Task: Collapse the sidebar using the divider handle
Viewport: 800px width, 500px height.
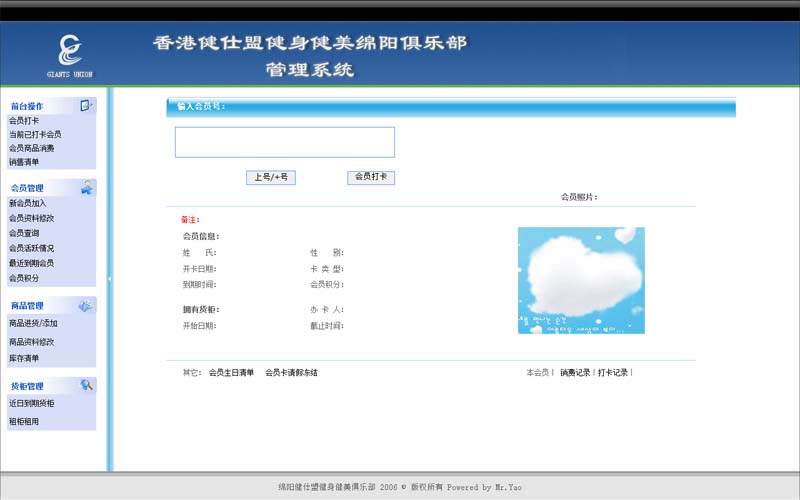Action: (x=110, y=279)
